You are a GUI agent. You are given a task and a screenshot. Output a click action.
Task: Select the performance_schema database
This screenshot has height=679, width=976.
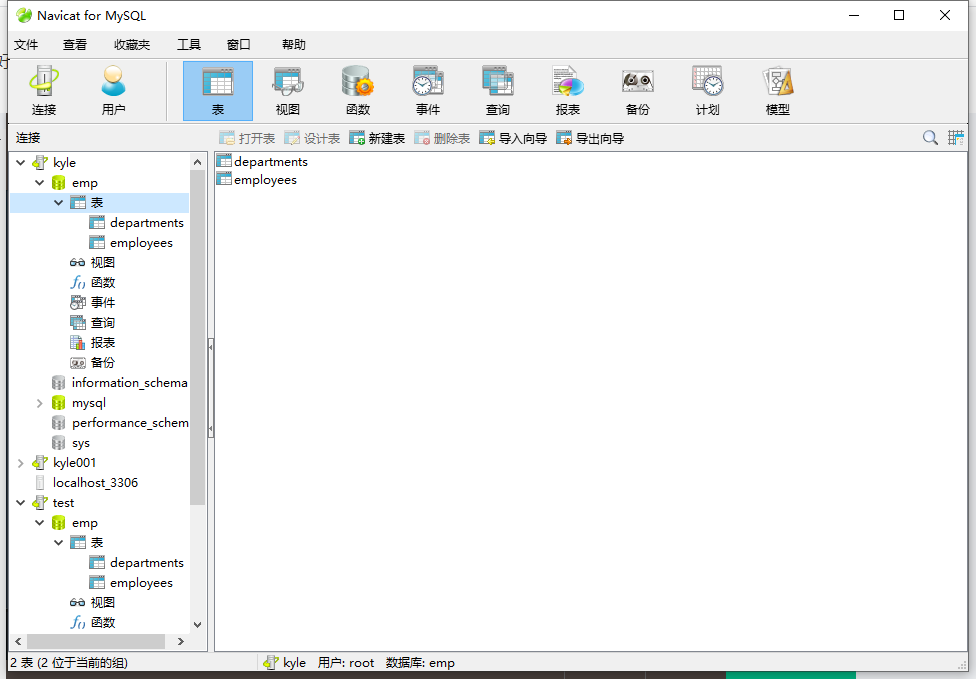(120, 423)
